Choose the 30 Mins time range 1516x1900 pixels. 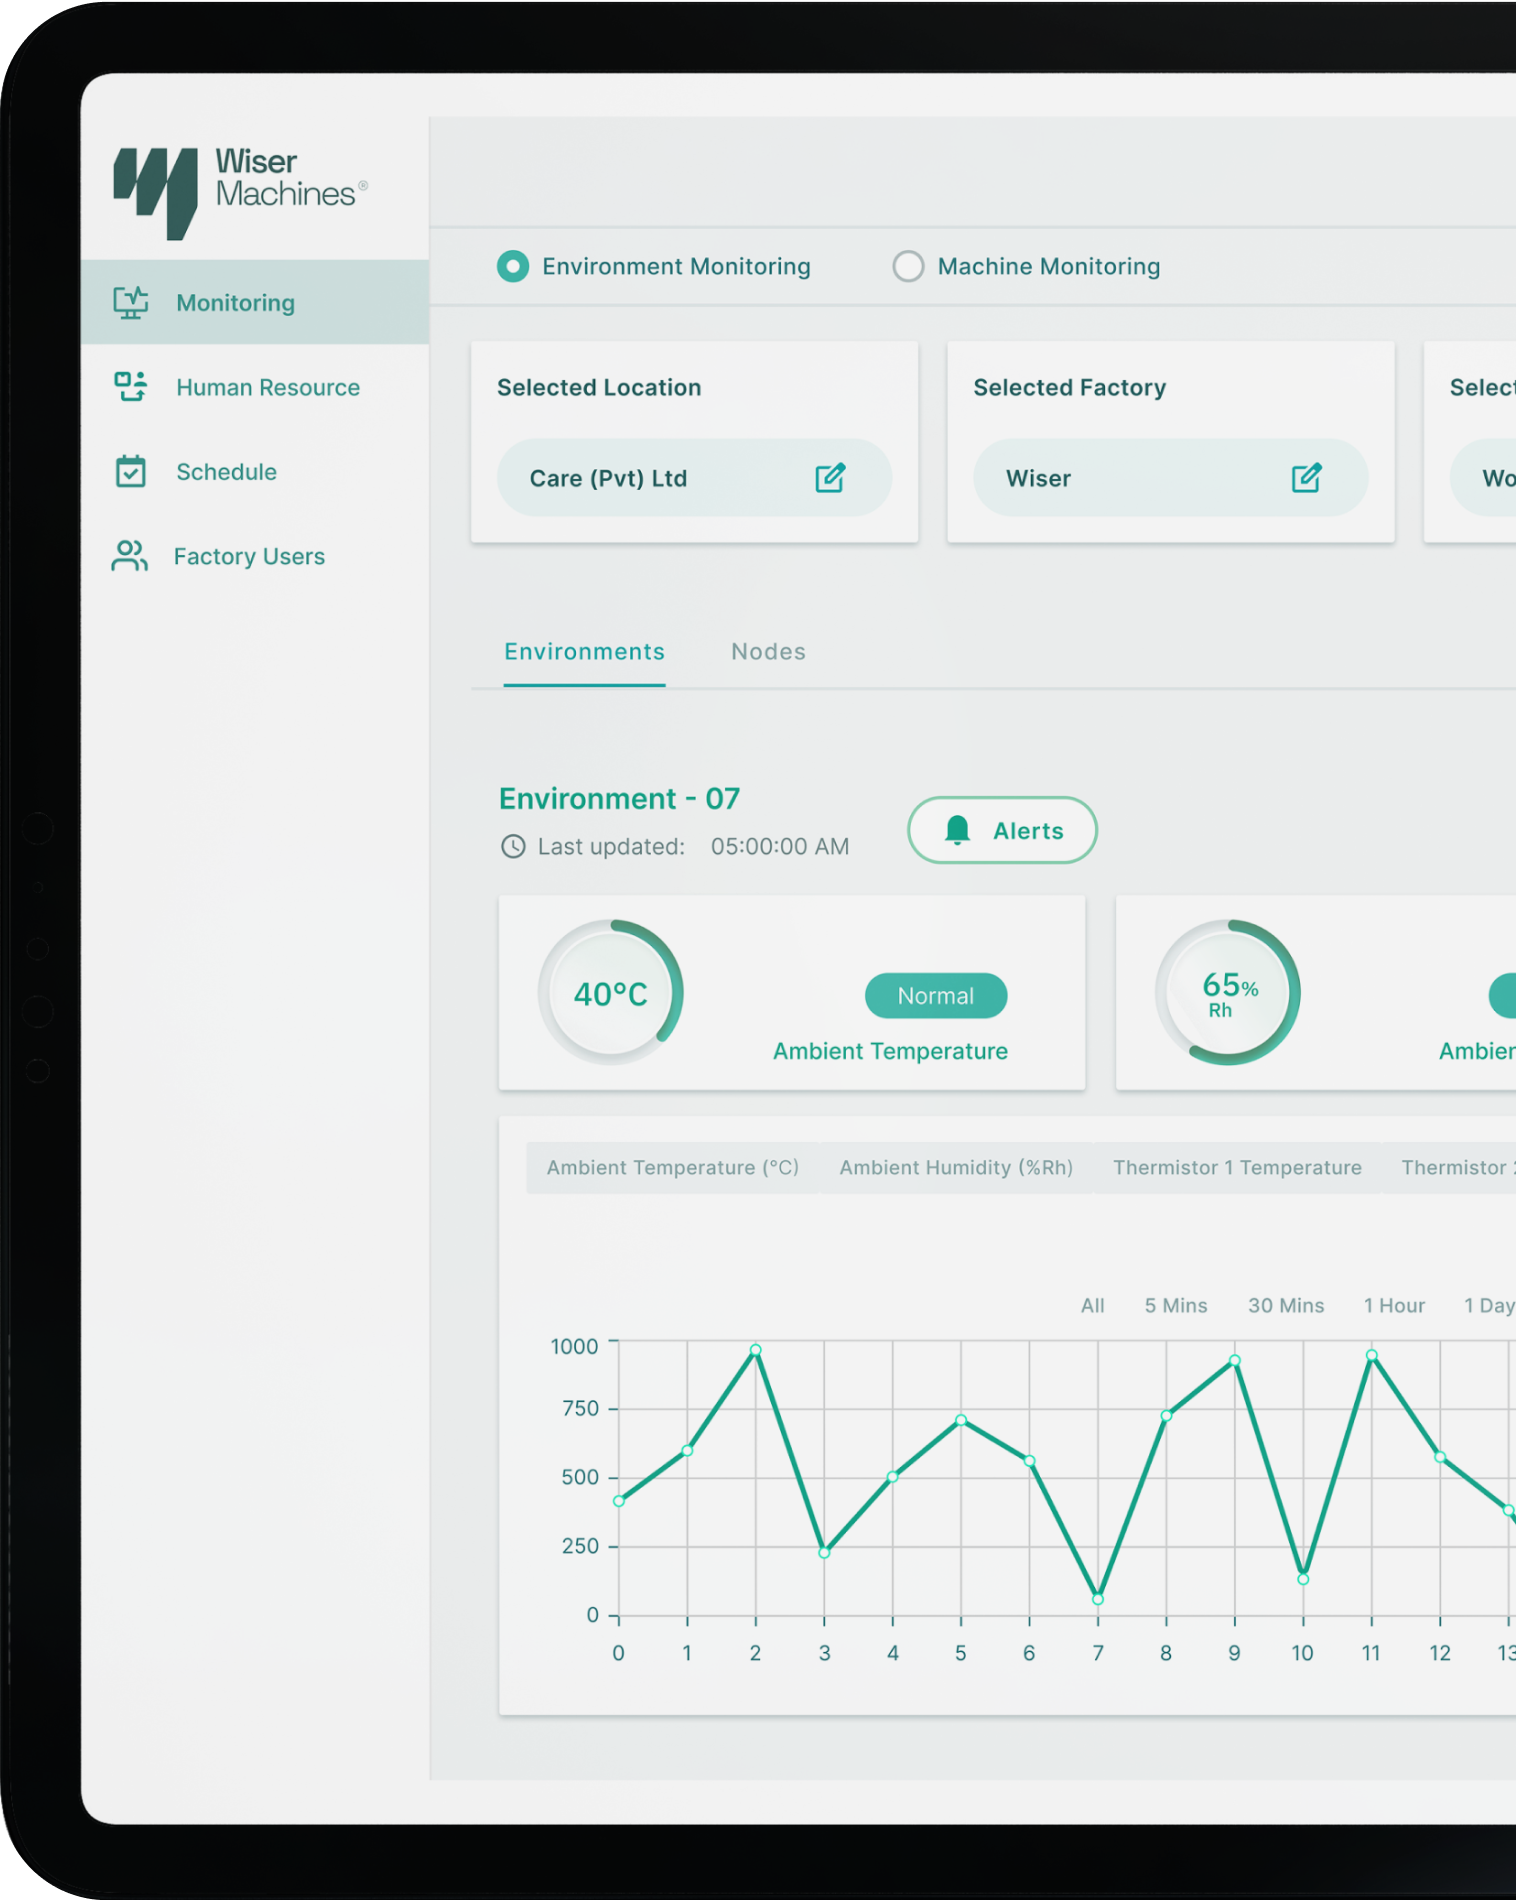[x=1285, y=1305]
